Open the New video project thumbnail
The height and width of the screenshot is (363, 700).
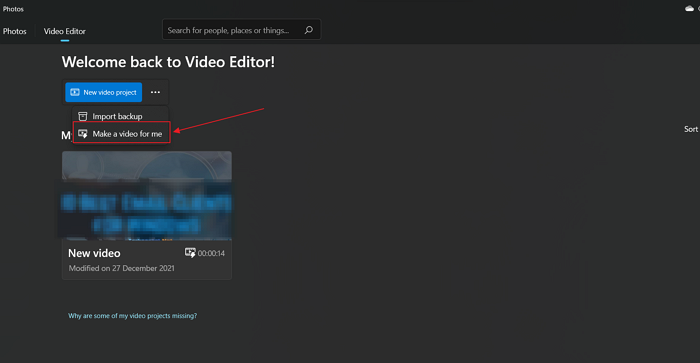[x=147, y=196]
